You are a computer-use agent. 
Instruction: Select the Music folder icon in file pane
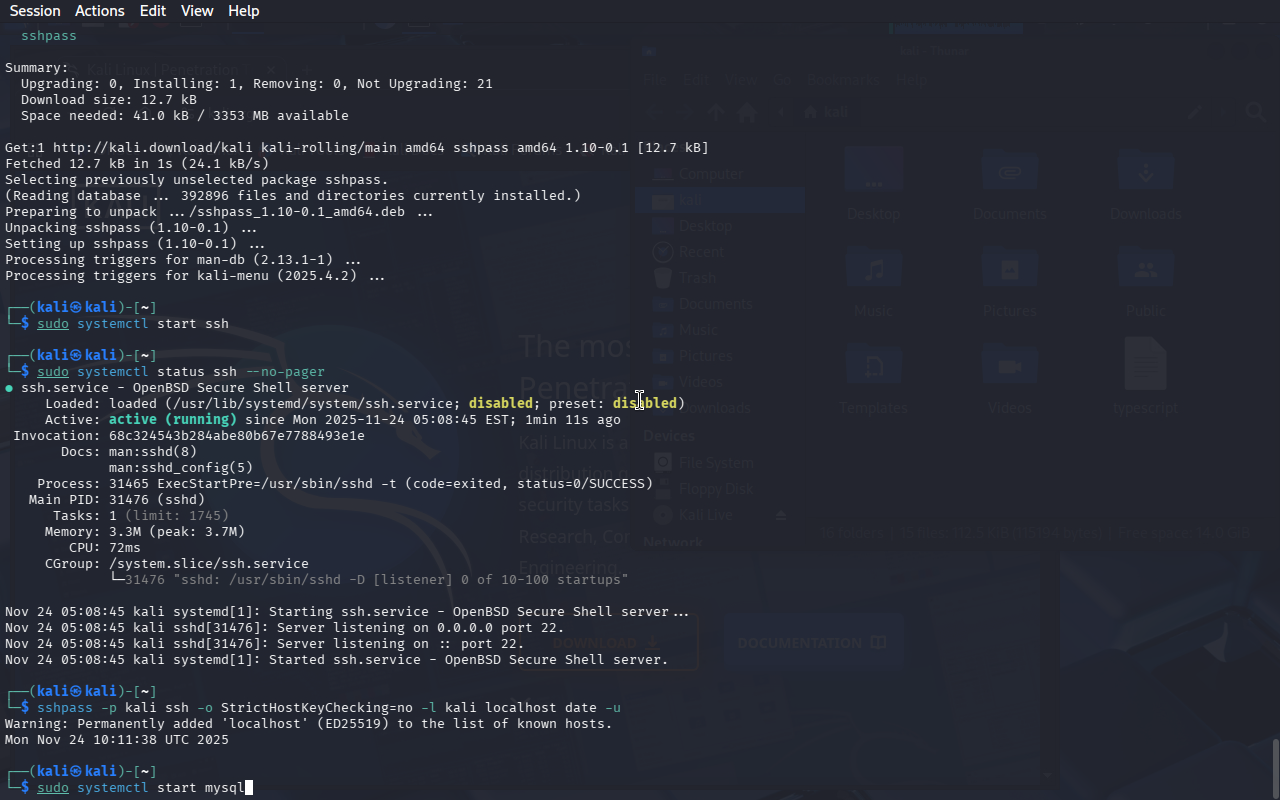(874, 270)
